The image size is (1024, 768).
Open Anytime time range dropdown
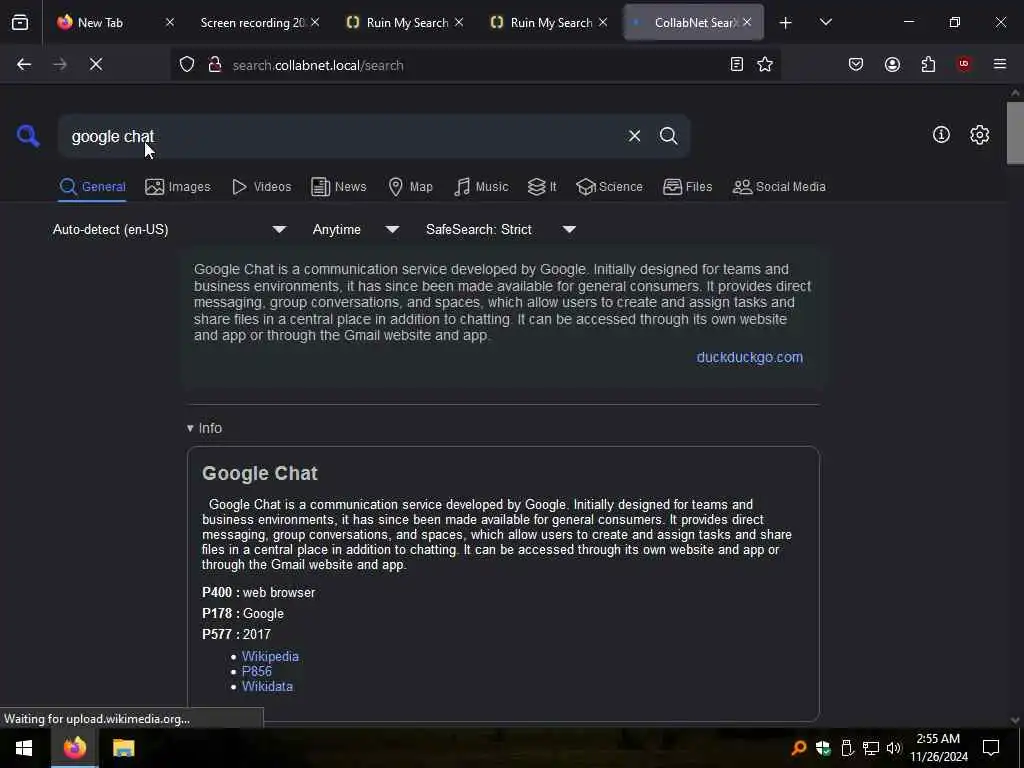[356, 229]
